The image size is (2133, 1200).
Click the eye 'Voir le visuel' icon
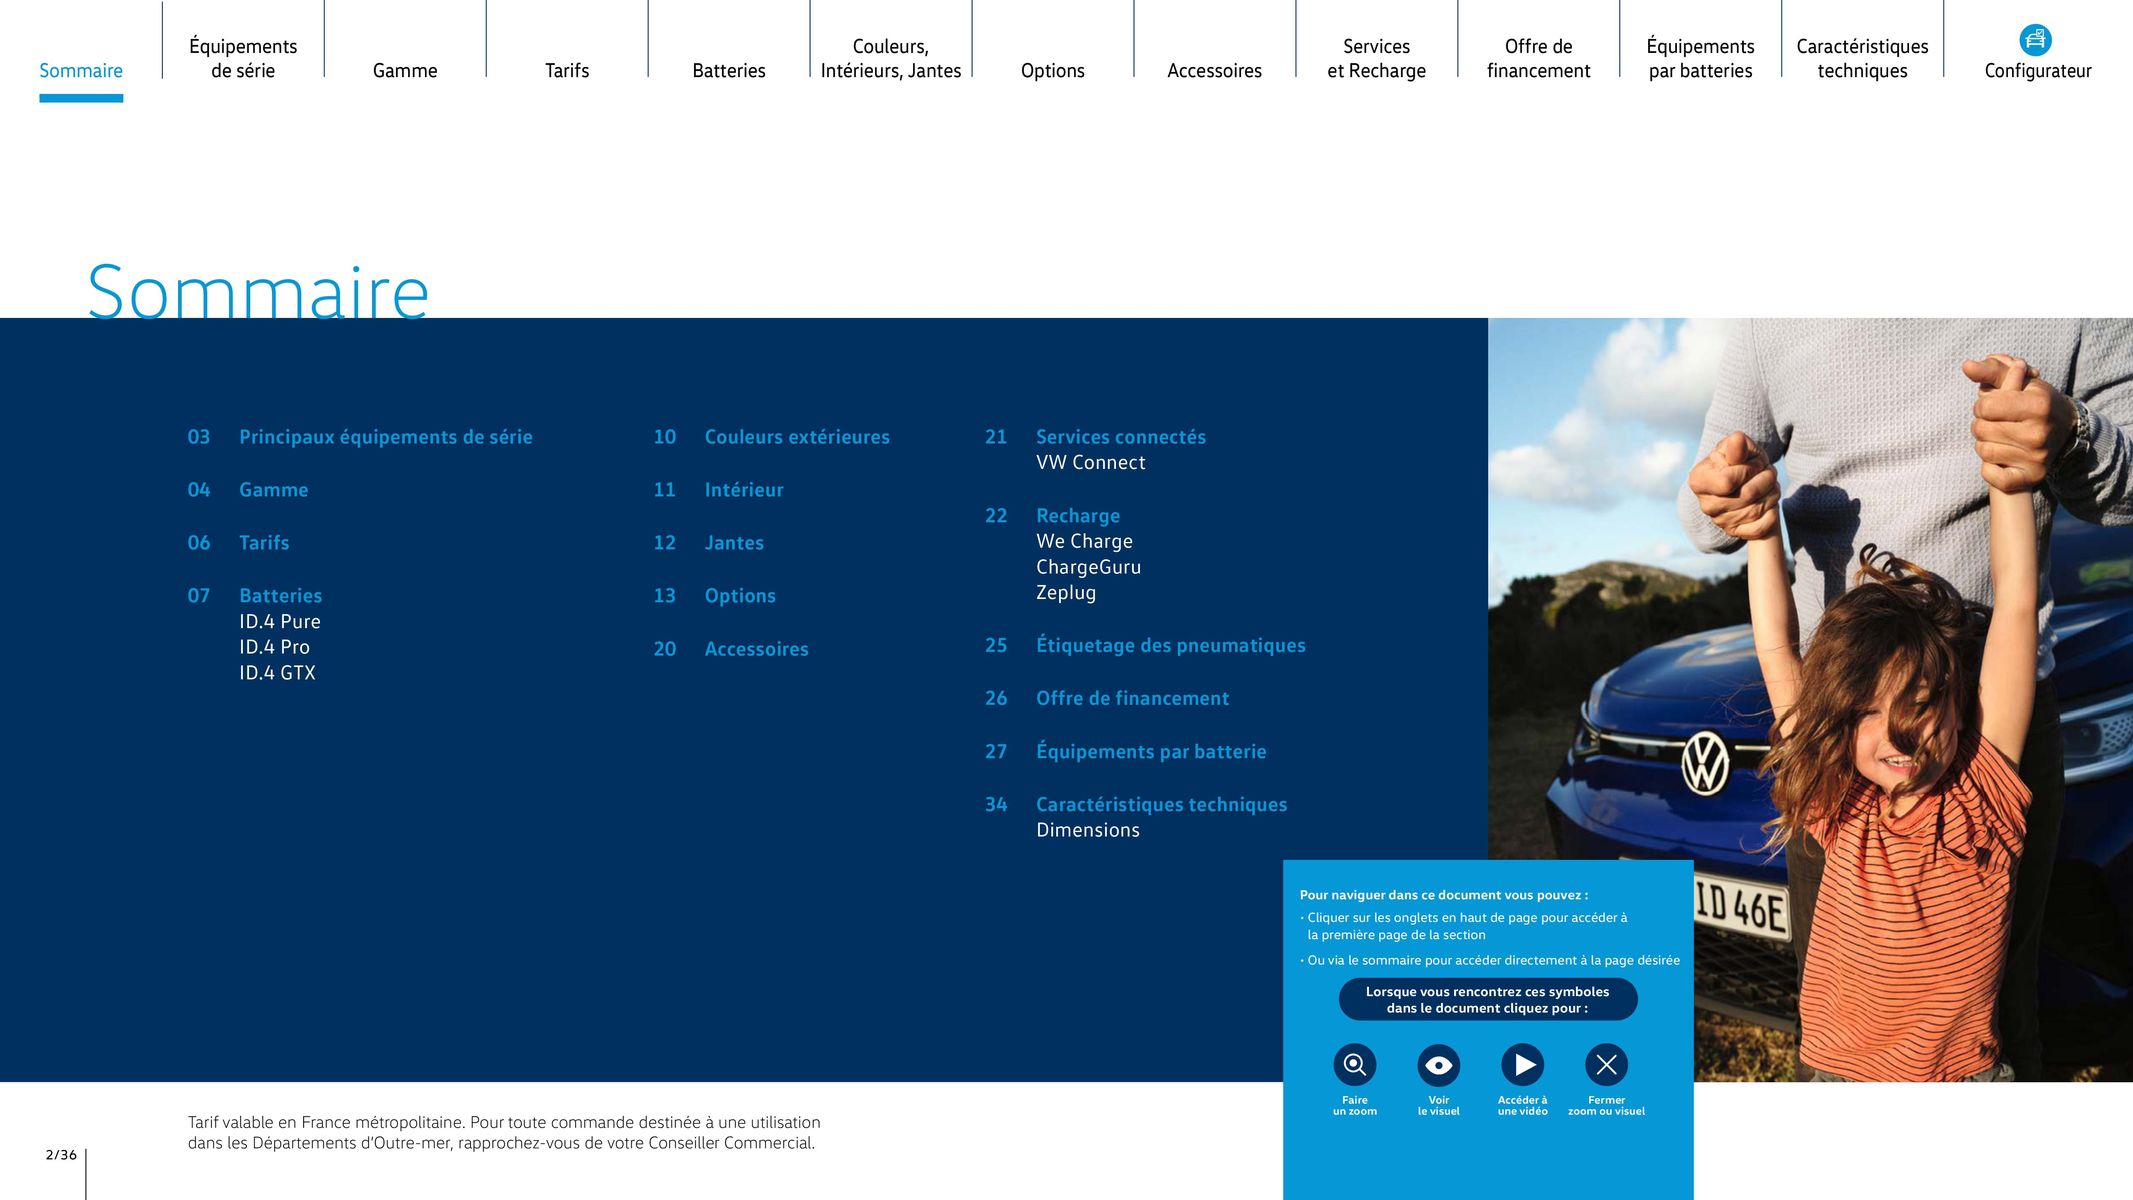tap(1439, 1065)
